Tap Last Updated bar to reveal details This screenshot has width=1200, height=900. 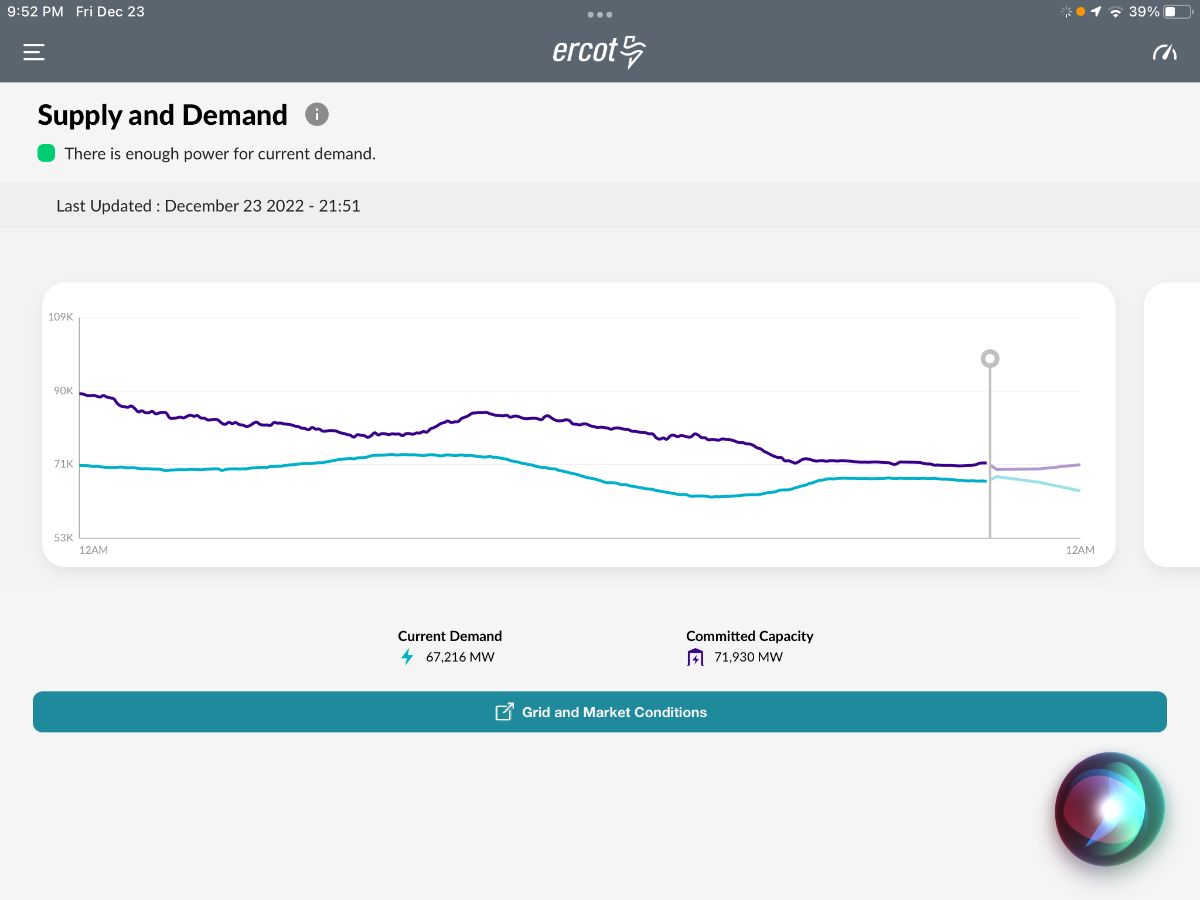(207, 205)
